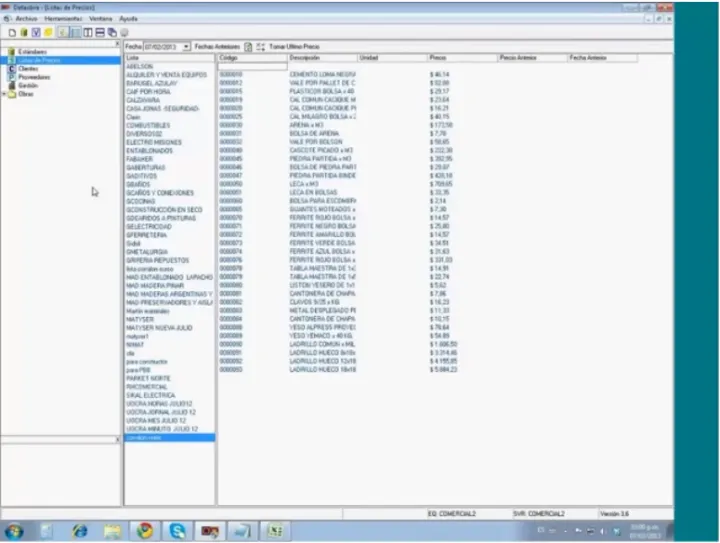The image size is (720, 543).
Task: Select Gestión in the navigation tree
Action: (26, 86)
